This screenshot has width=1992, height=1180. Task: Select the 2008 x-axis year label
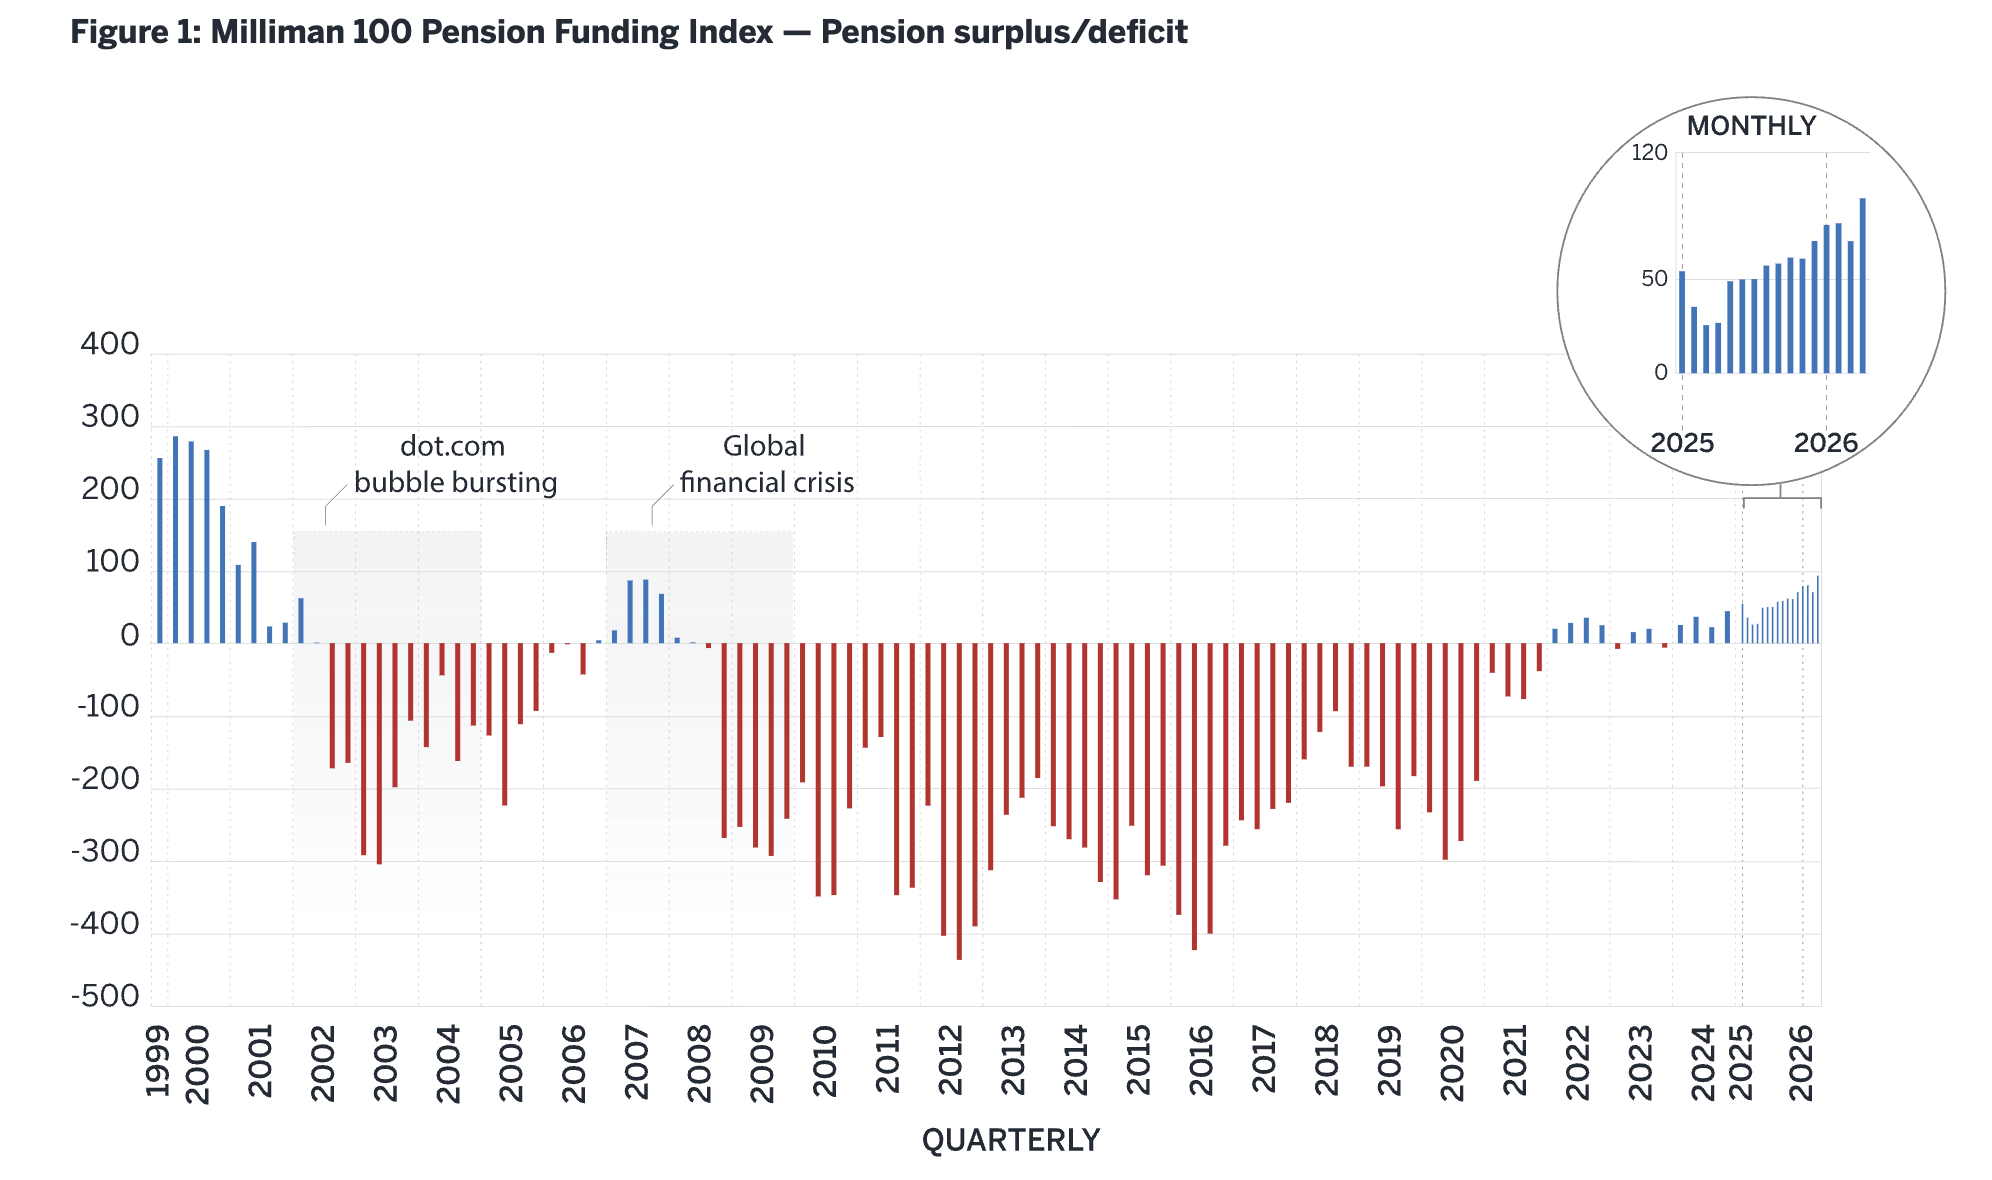(700, 1062)
